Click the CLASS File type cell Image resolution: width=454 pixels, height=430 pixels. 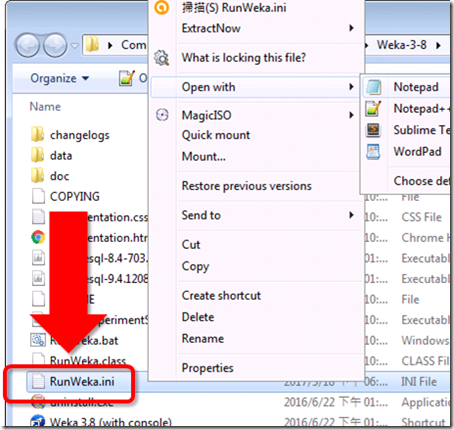(x=425, y=361)
